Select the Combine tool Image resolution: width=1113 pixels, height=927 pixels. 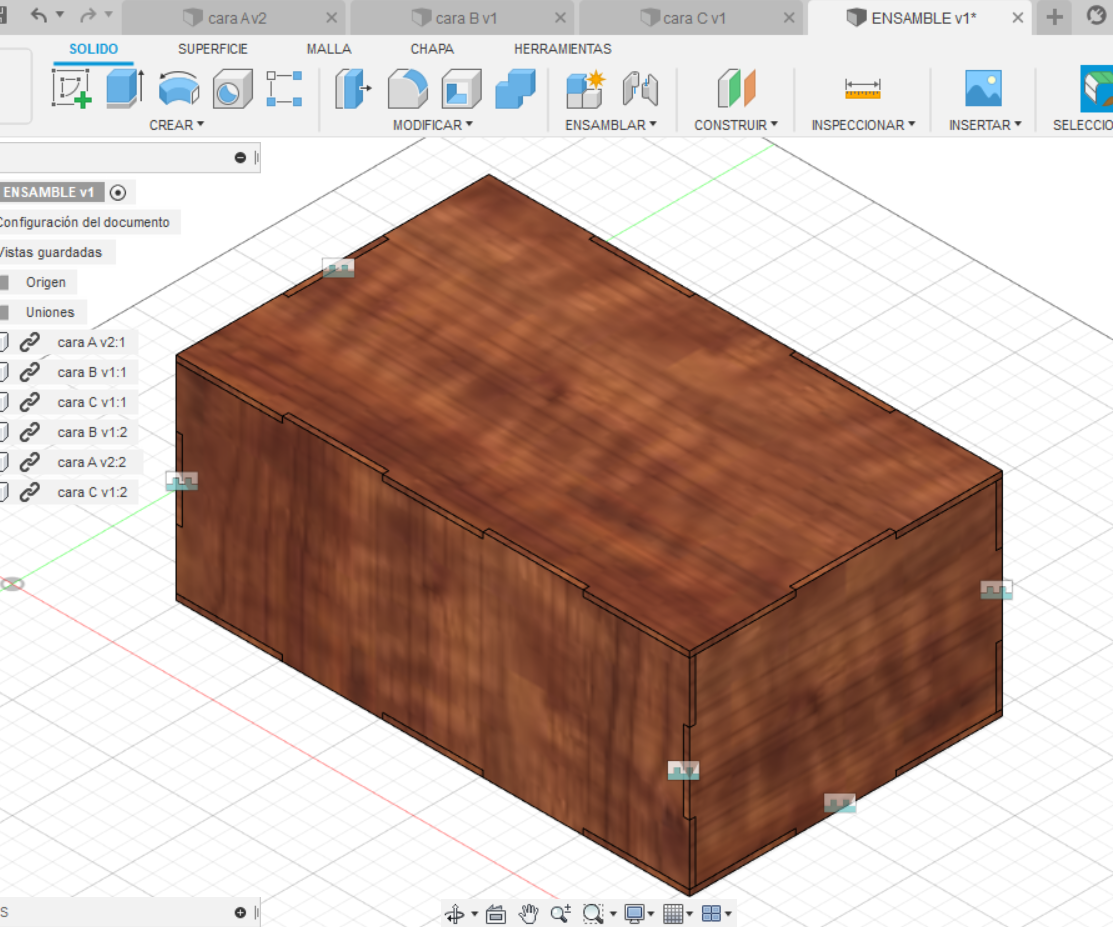tap(515, 89)
